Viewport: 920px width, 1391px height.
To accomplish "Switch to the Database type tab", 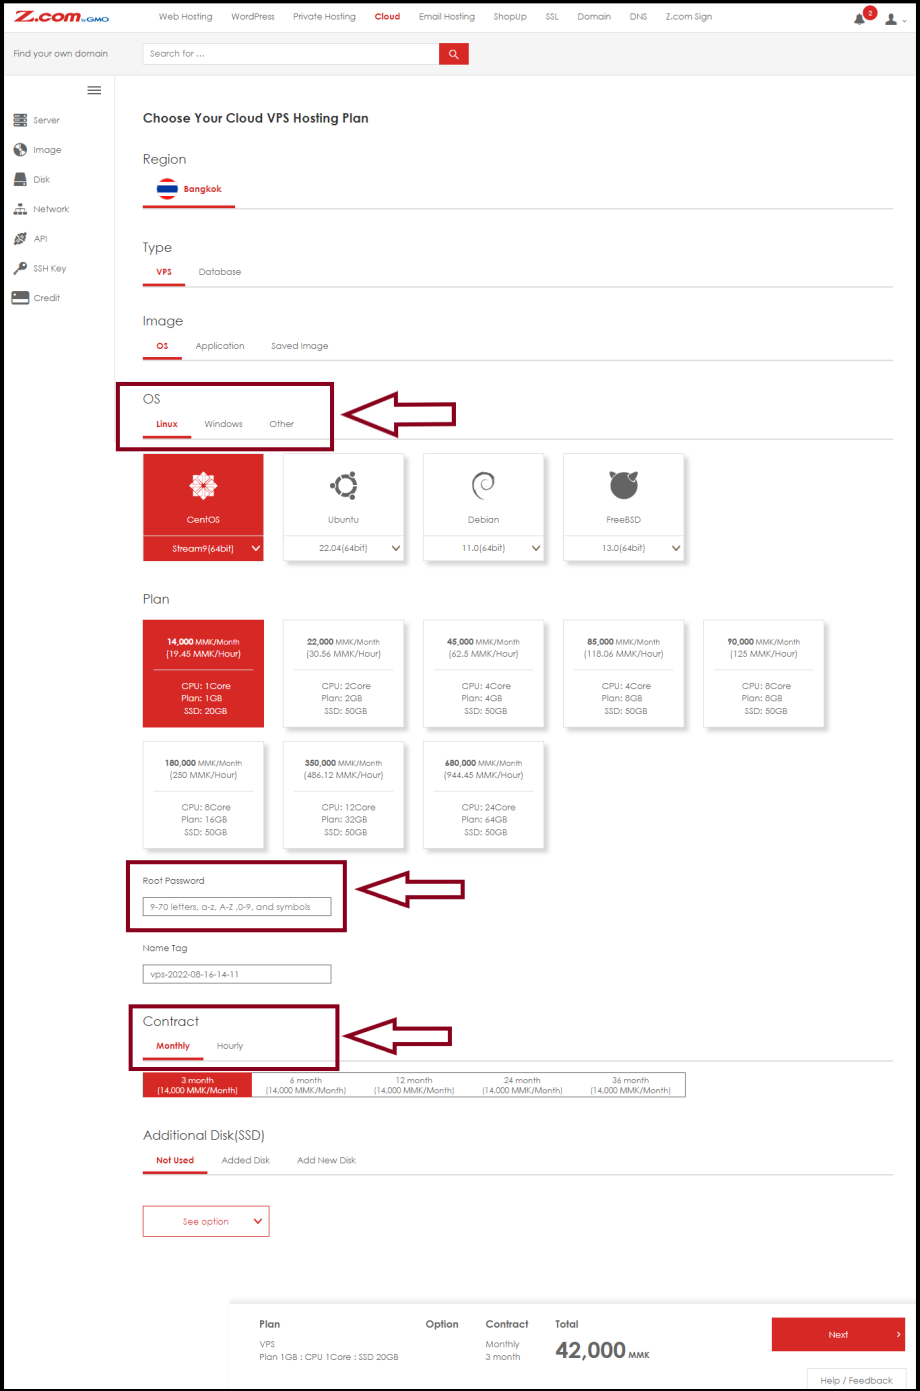I will pyautogui.click(x=219, y=271).
